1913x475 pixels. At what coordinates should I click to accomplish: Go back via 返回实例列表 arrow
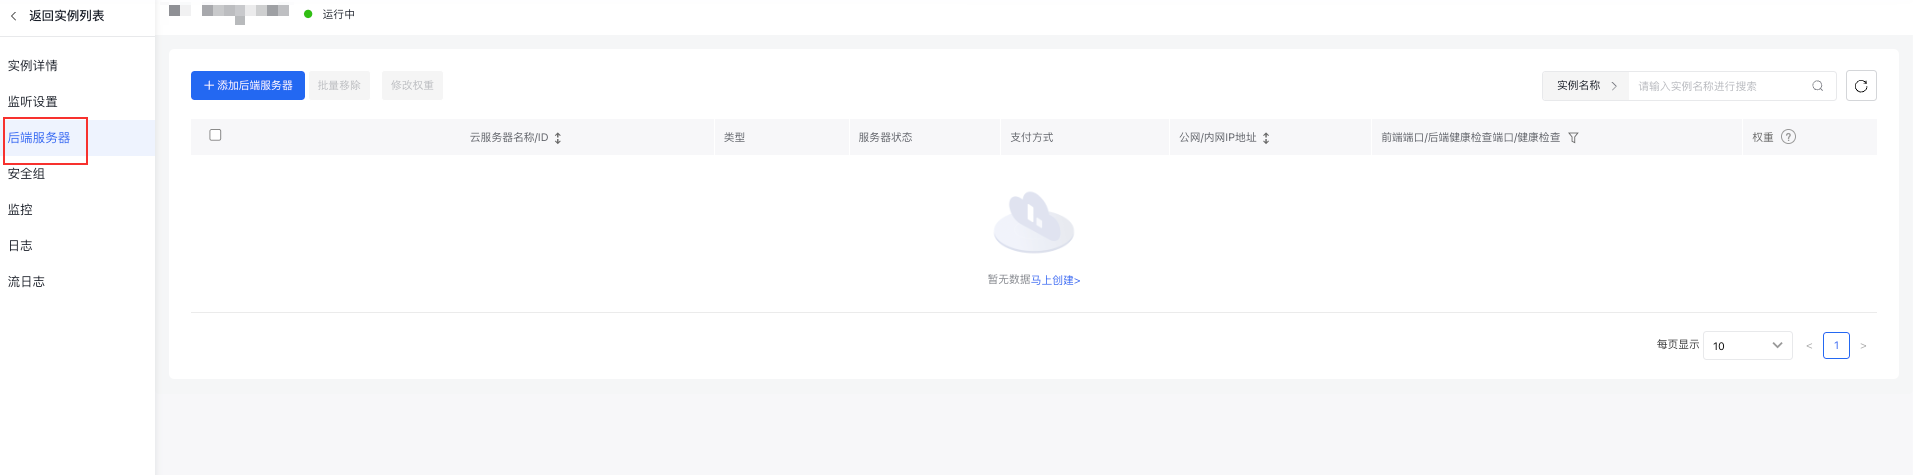click(14, 16)
